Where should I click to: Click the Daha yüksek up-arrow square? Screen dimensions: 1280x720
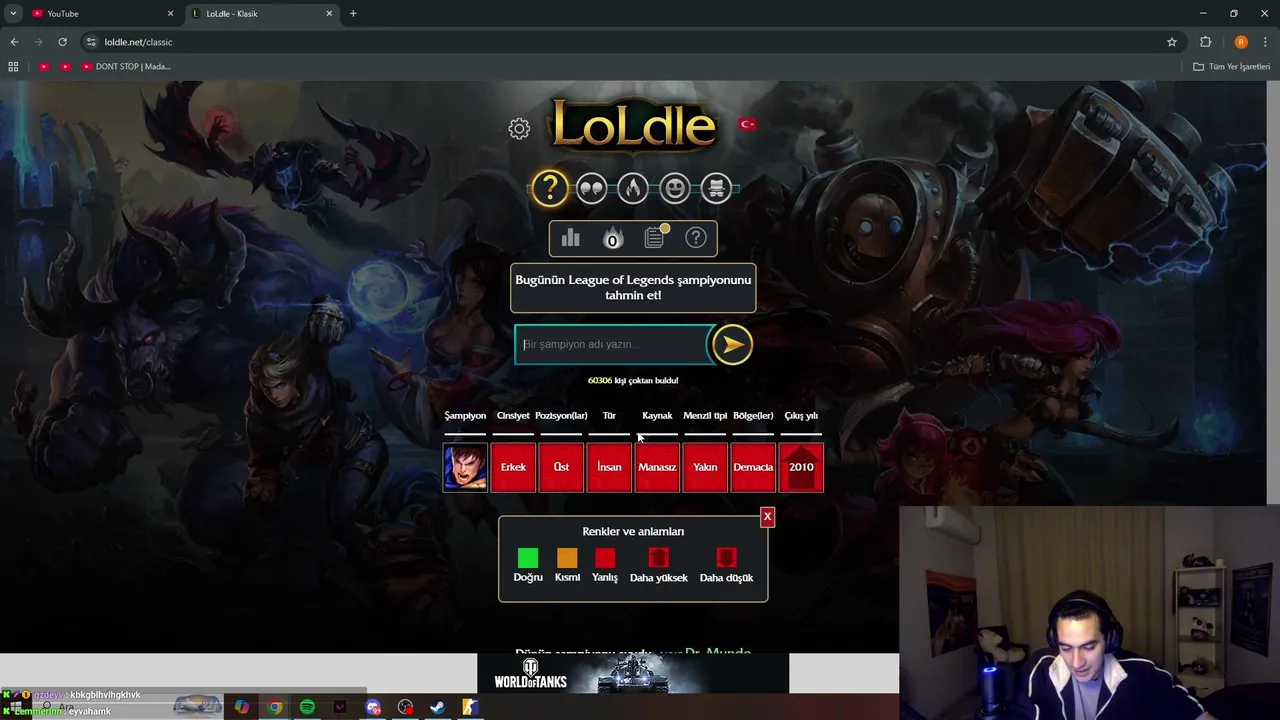coord(658,558)
